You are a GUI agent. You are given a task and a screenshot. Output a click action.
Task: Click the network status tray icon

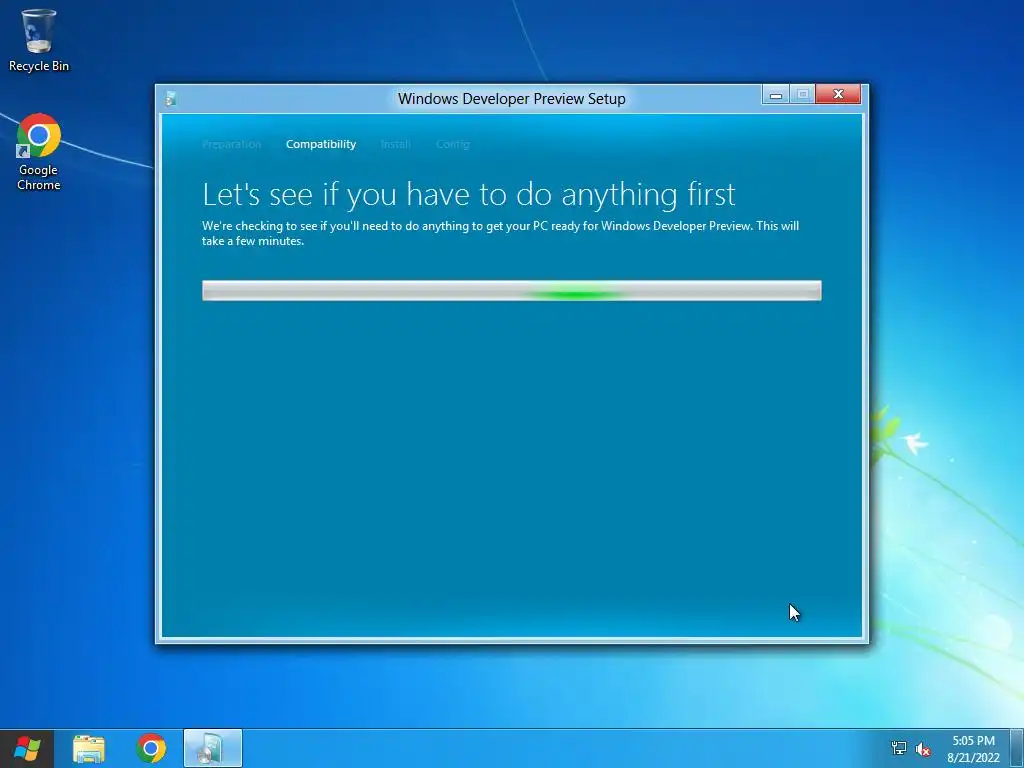pos(899,748)
